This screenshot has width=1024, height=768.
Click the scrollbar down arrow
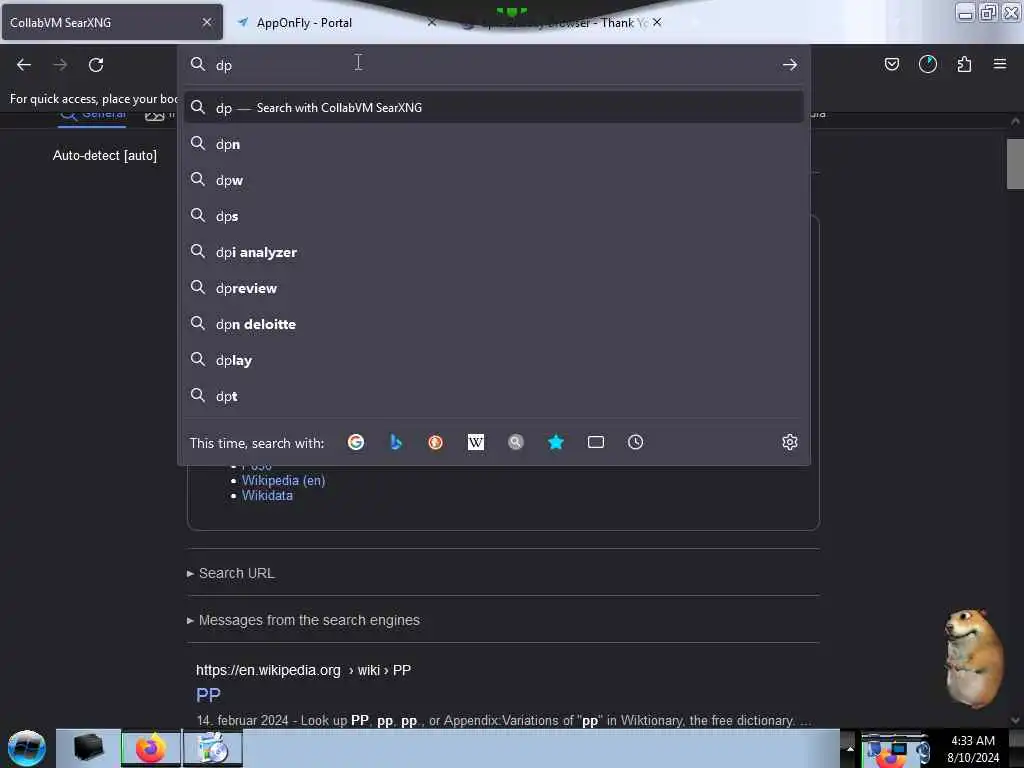point(1015,720)
